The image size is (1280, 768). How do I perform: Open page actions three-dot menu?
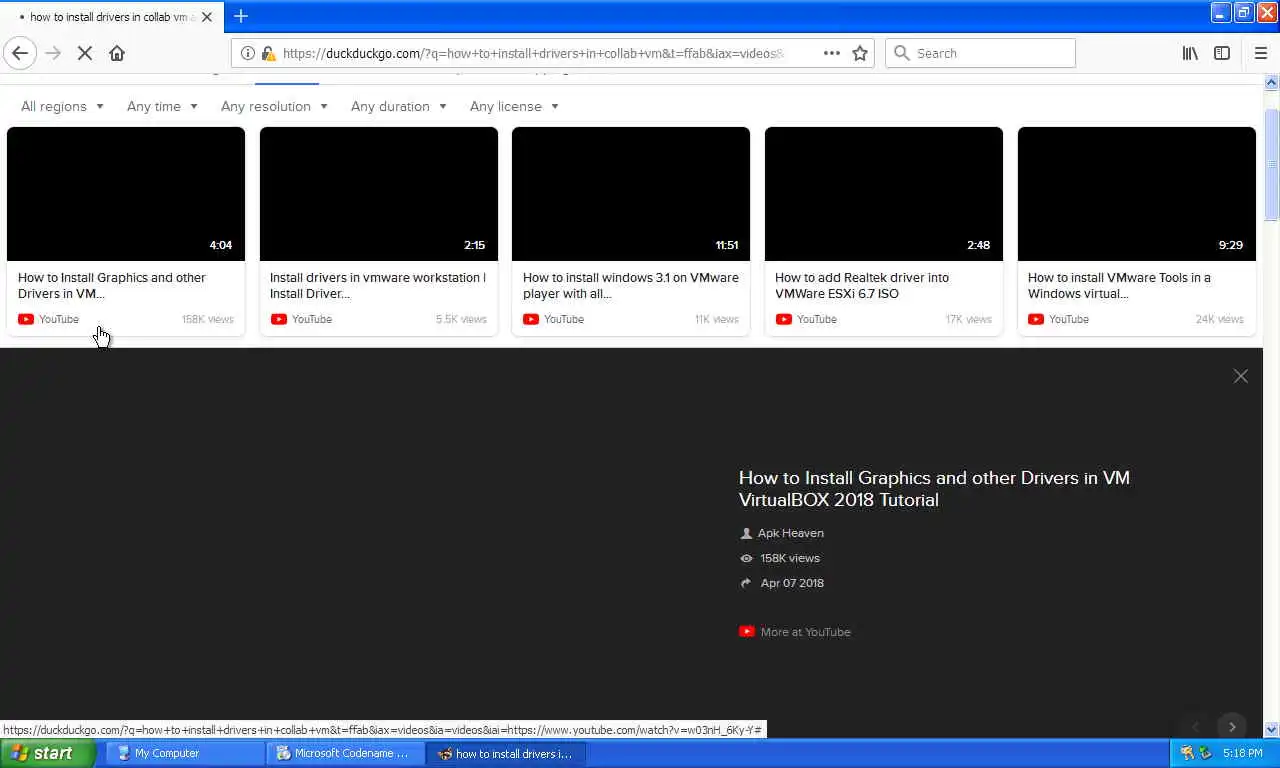click(831, 53)
